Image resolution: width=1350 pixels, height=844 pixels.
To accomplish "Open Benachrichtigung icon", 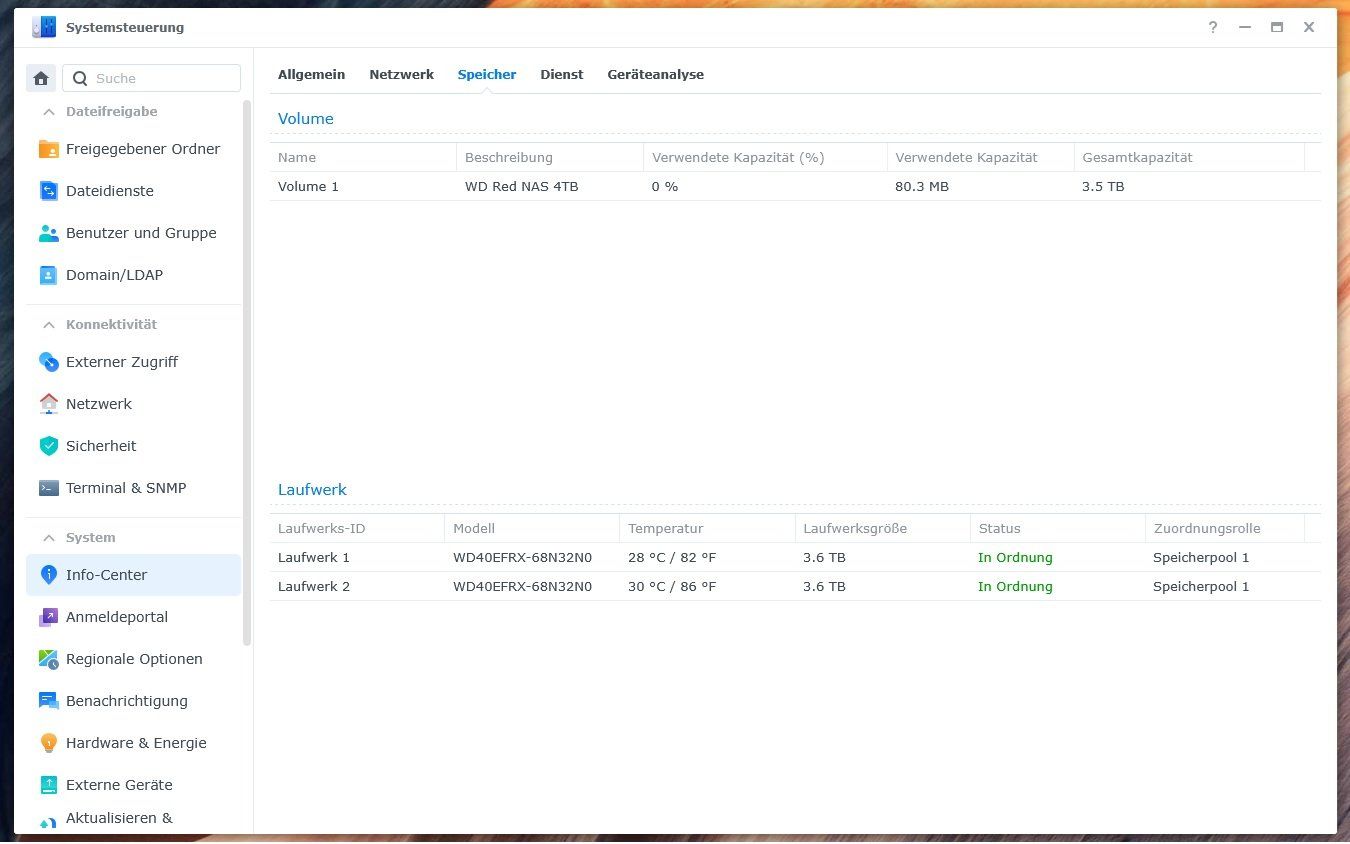I will (x=48, y=701).
